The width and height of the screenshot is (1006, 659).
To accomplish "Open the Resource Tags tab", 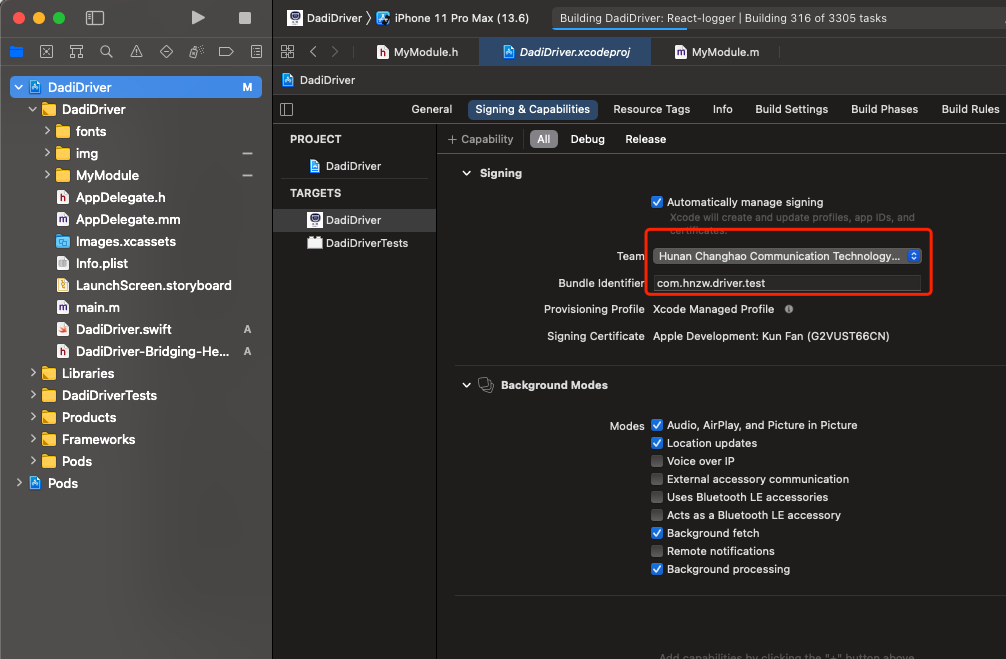I will pos(651,110).
